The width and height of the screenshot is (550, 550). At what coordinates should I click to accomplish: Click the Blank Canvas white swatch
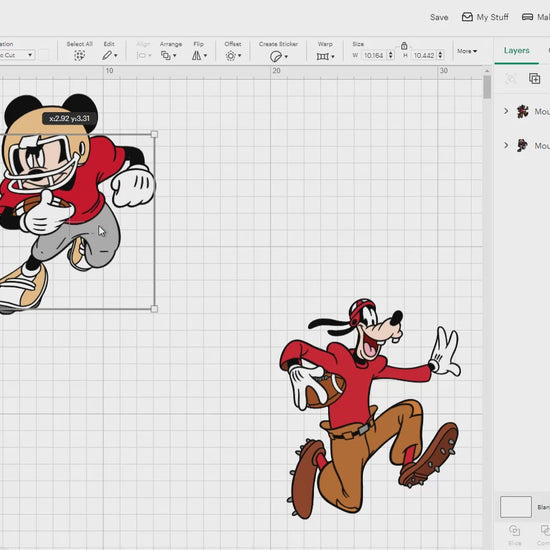(x=516, y=507)
